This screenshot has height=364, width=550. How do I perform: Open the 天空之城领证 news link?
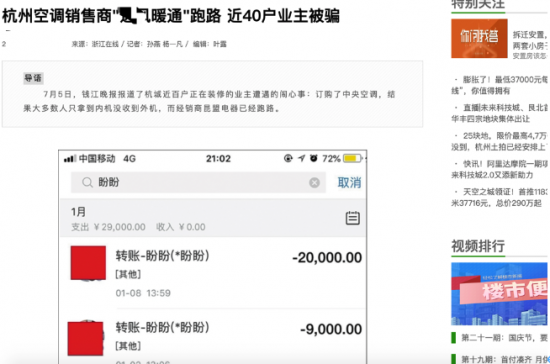pos(499,197)
